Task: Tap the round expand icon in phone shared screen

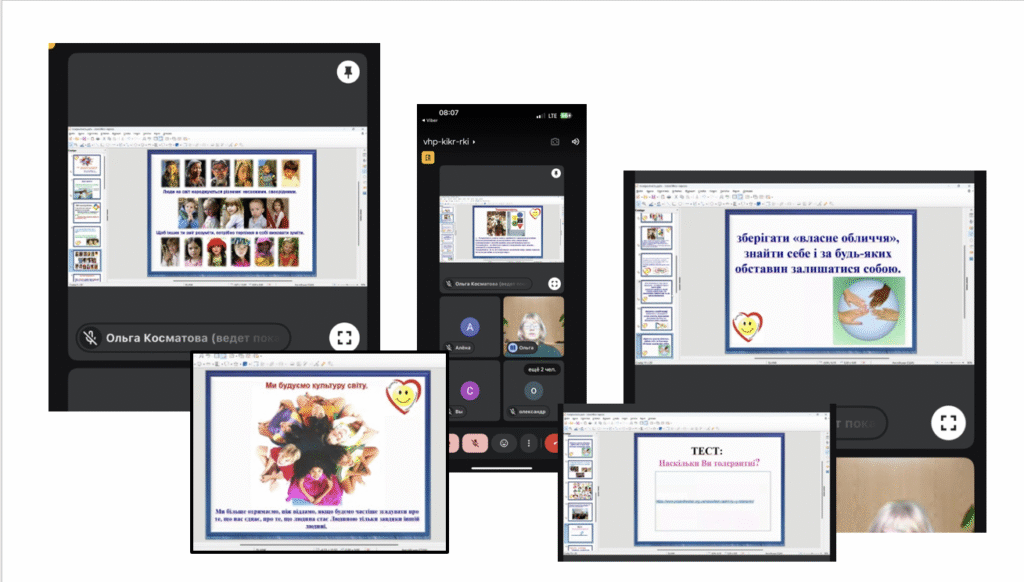Action: click(x=554, y=283)
